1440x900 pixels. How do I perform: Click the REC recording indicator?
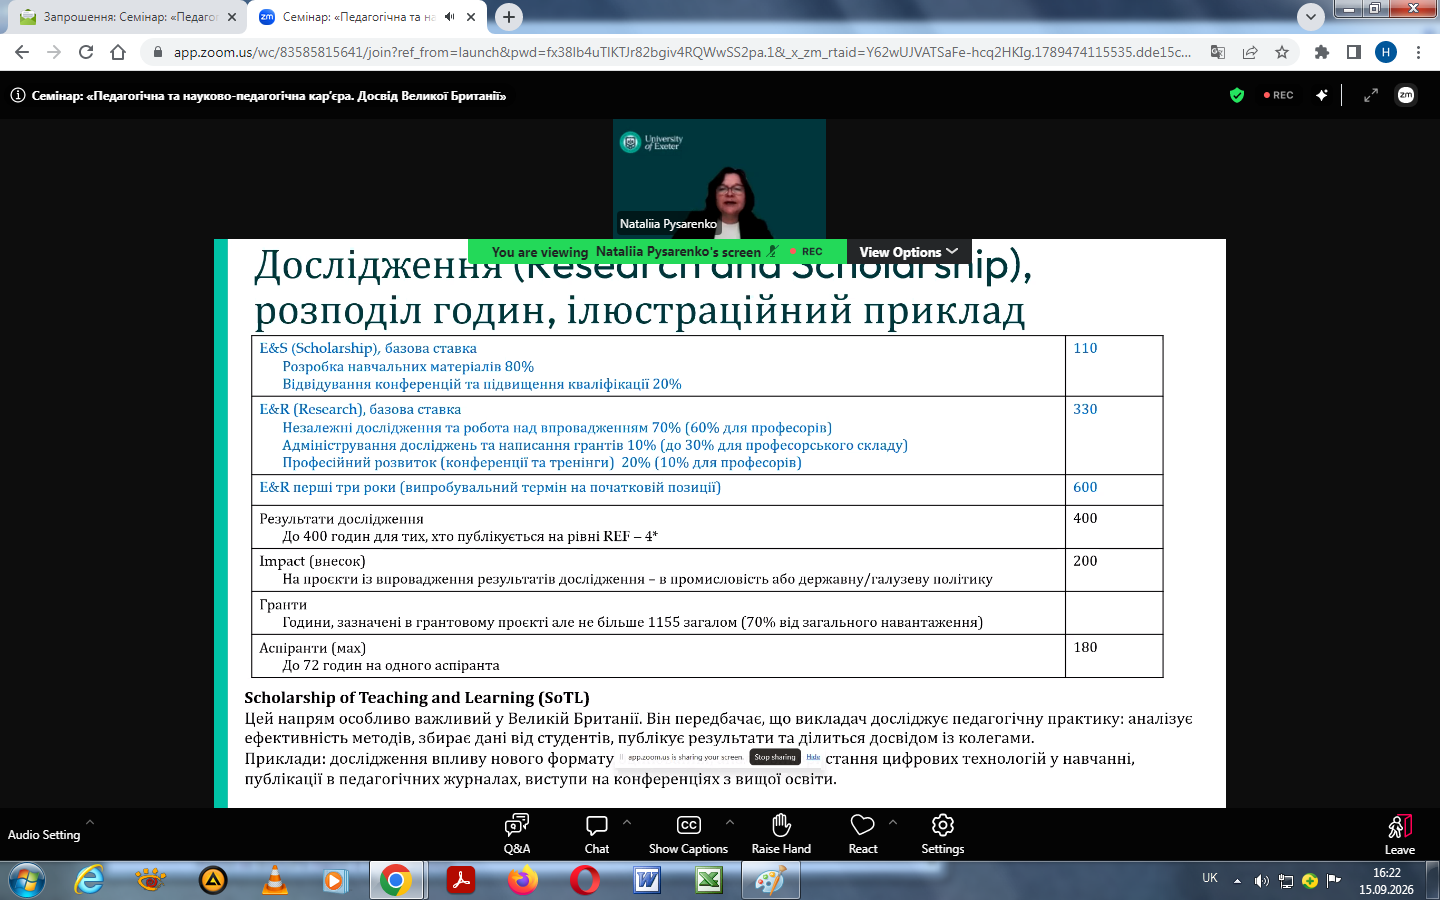pos(1279,95)
